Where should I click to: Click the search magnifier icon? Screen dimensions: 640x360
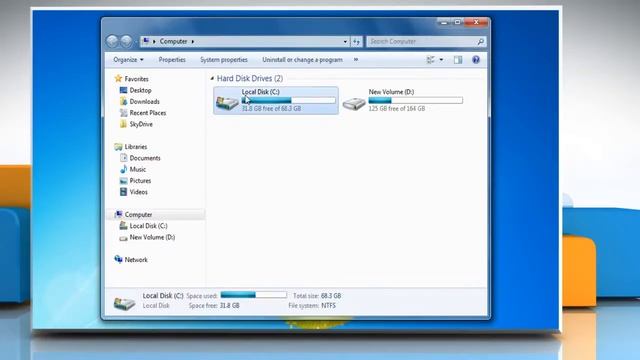(480, 42)
